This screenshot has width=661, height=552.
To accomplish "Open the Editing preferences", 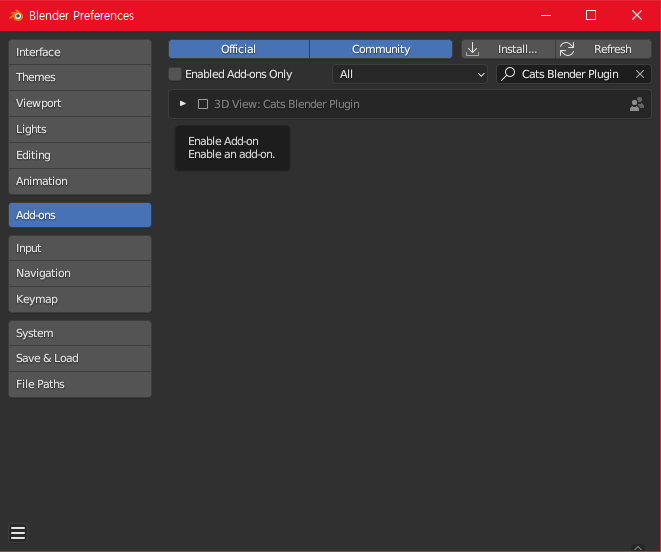I will 80,155.
